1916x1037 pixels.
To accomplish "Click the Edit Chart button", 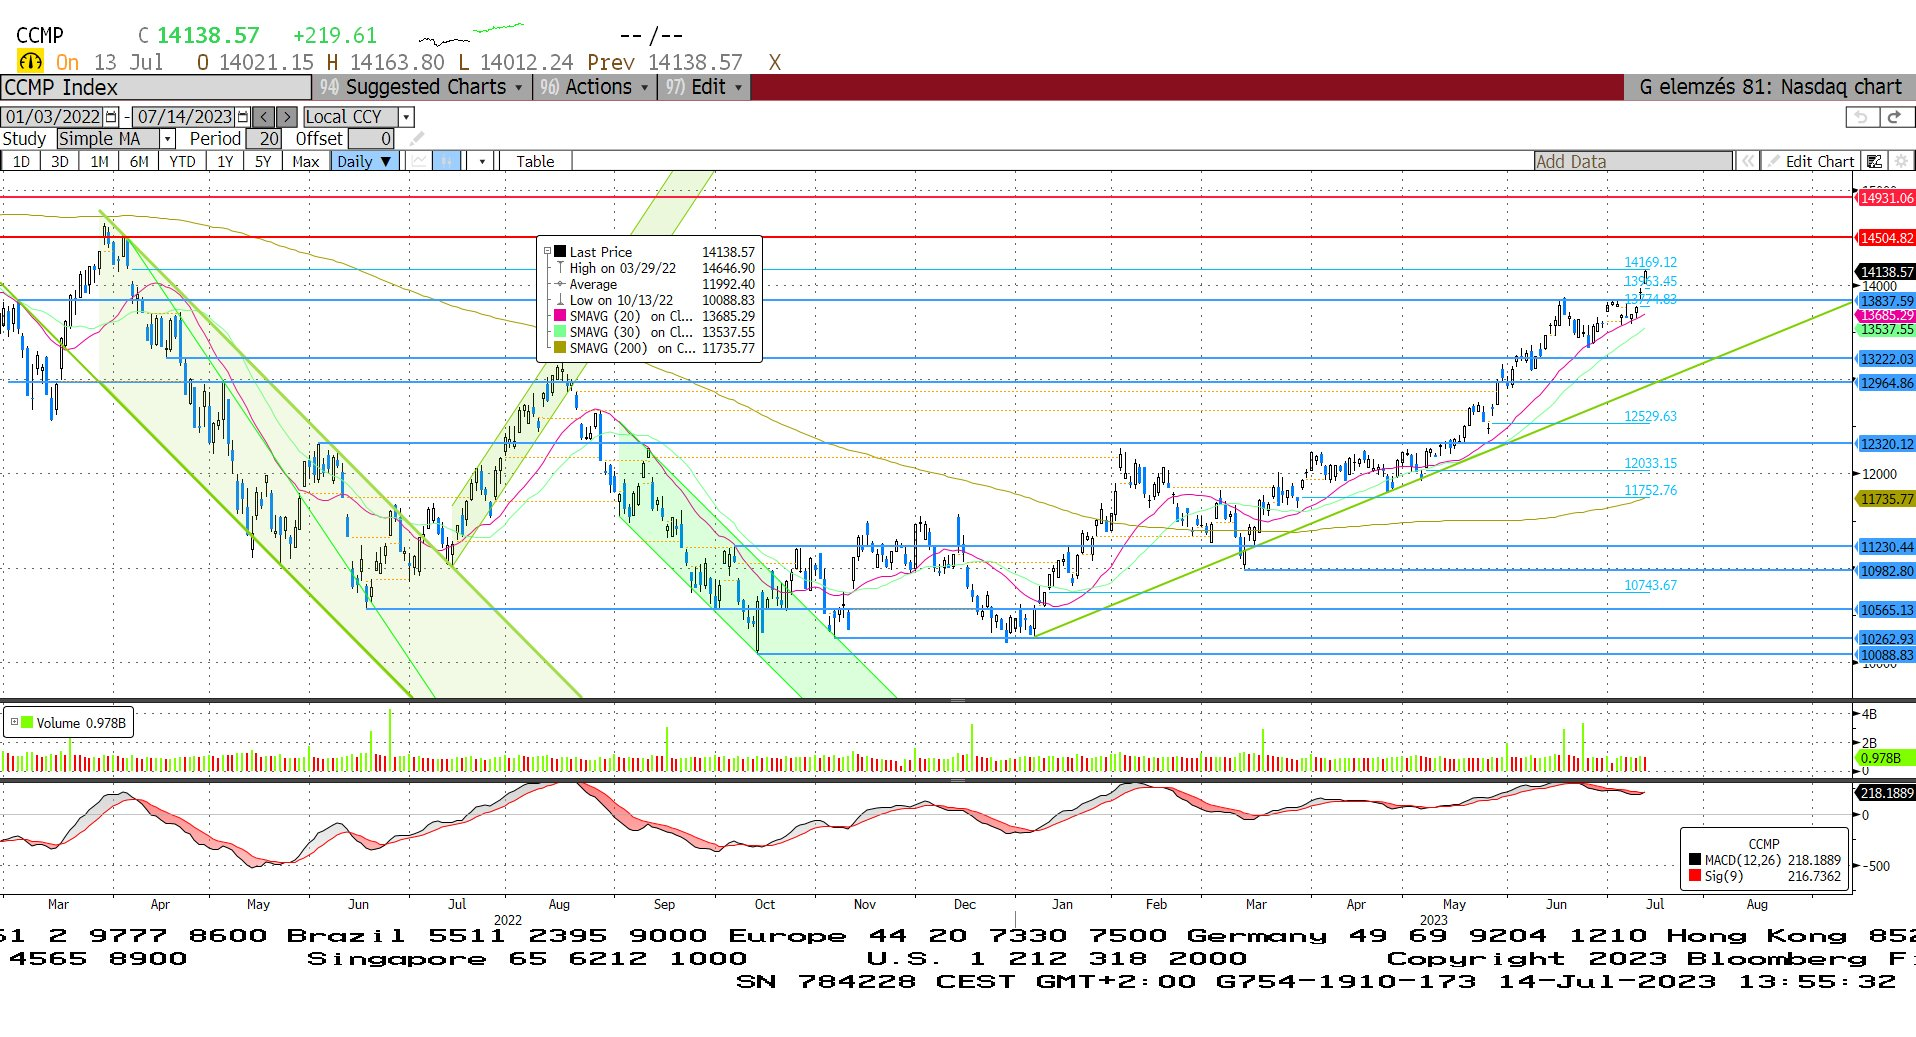I will [1811, 161].
